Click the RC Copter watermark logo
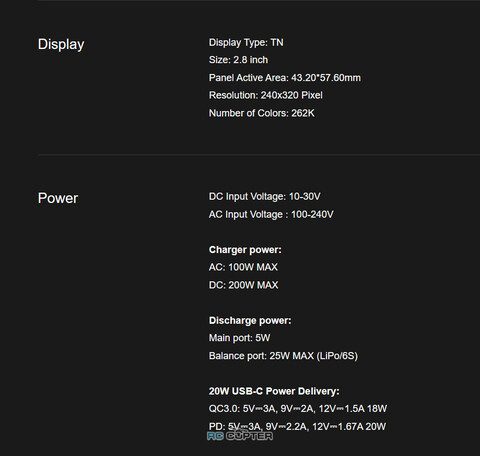480x456 pixels. (240, 436)
